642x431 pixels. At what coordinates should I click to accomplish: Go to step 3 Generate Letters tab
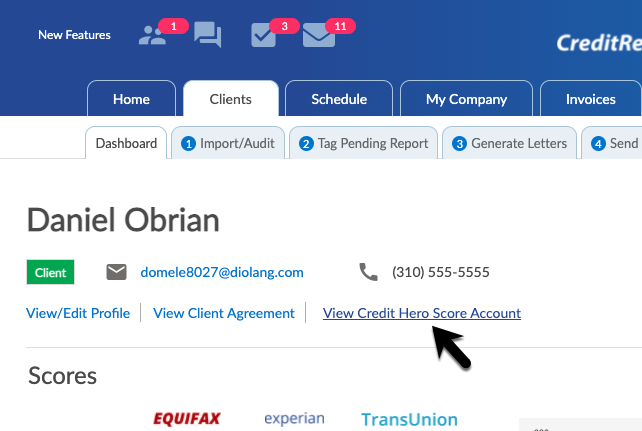click(509, 143)
